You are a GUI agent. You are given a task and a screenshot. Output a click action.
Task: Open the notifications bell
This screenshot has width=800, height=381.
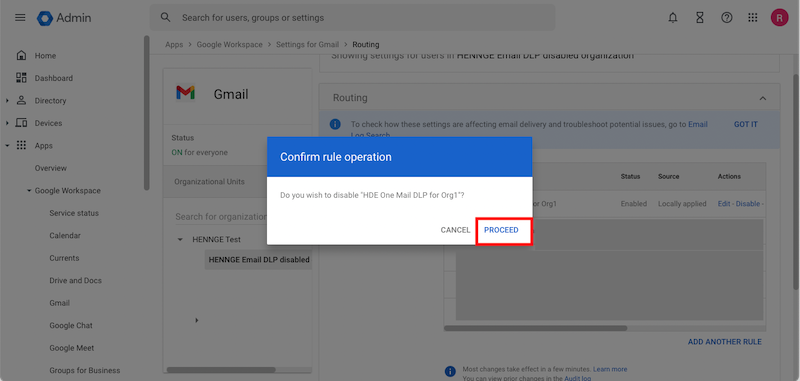pos(673,18)
